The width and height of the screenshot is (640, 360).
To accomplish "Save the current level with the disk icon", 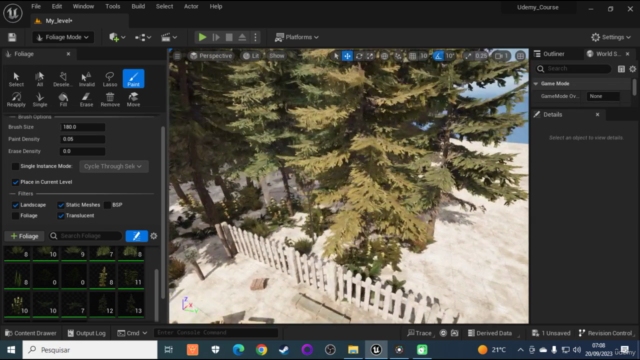I will click(x=12, y=37).
